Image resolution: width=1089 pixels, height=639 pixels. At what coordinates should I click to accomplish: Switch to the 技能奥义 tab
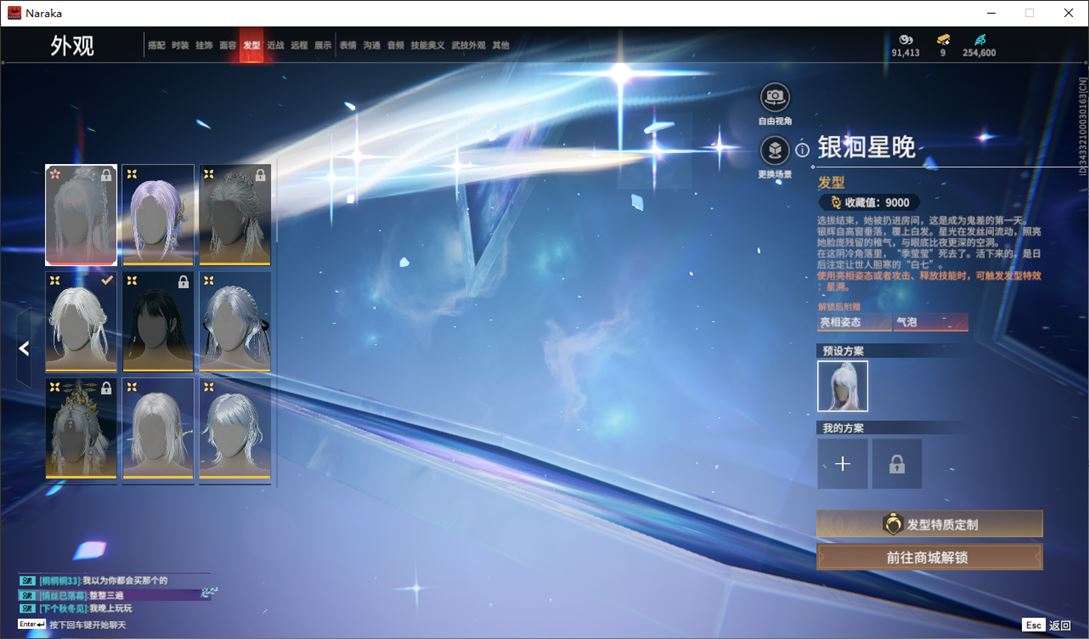[x=427, y=45]
